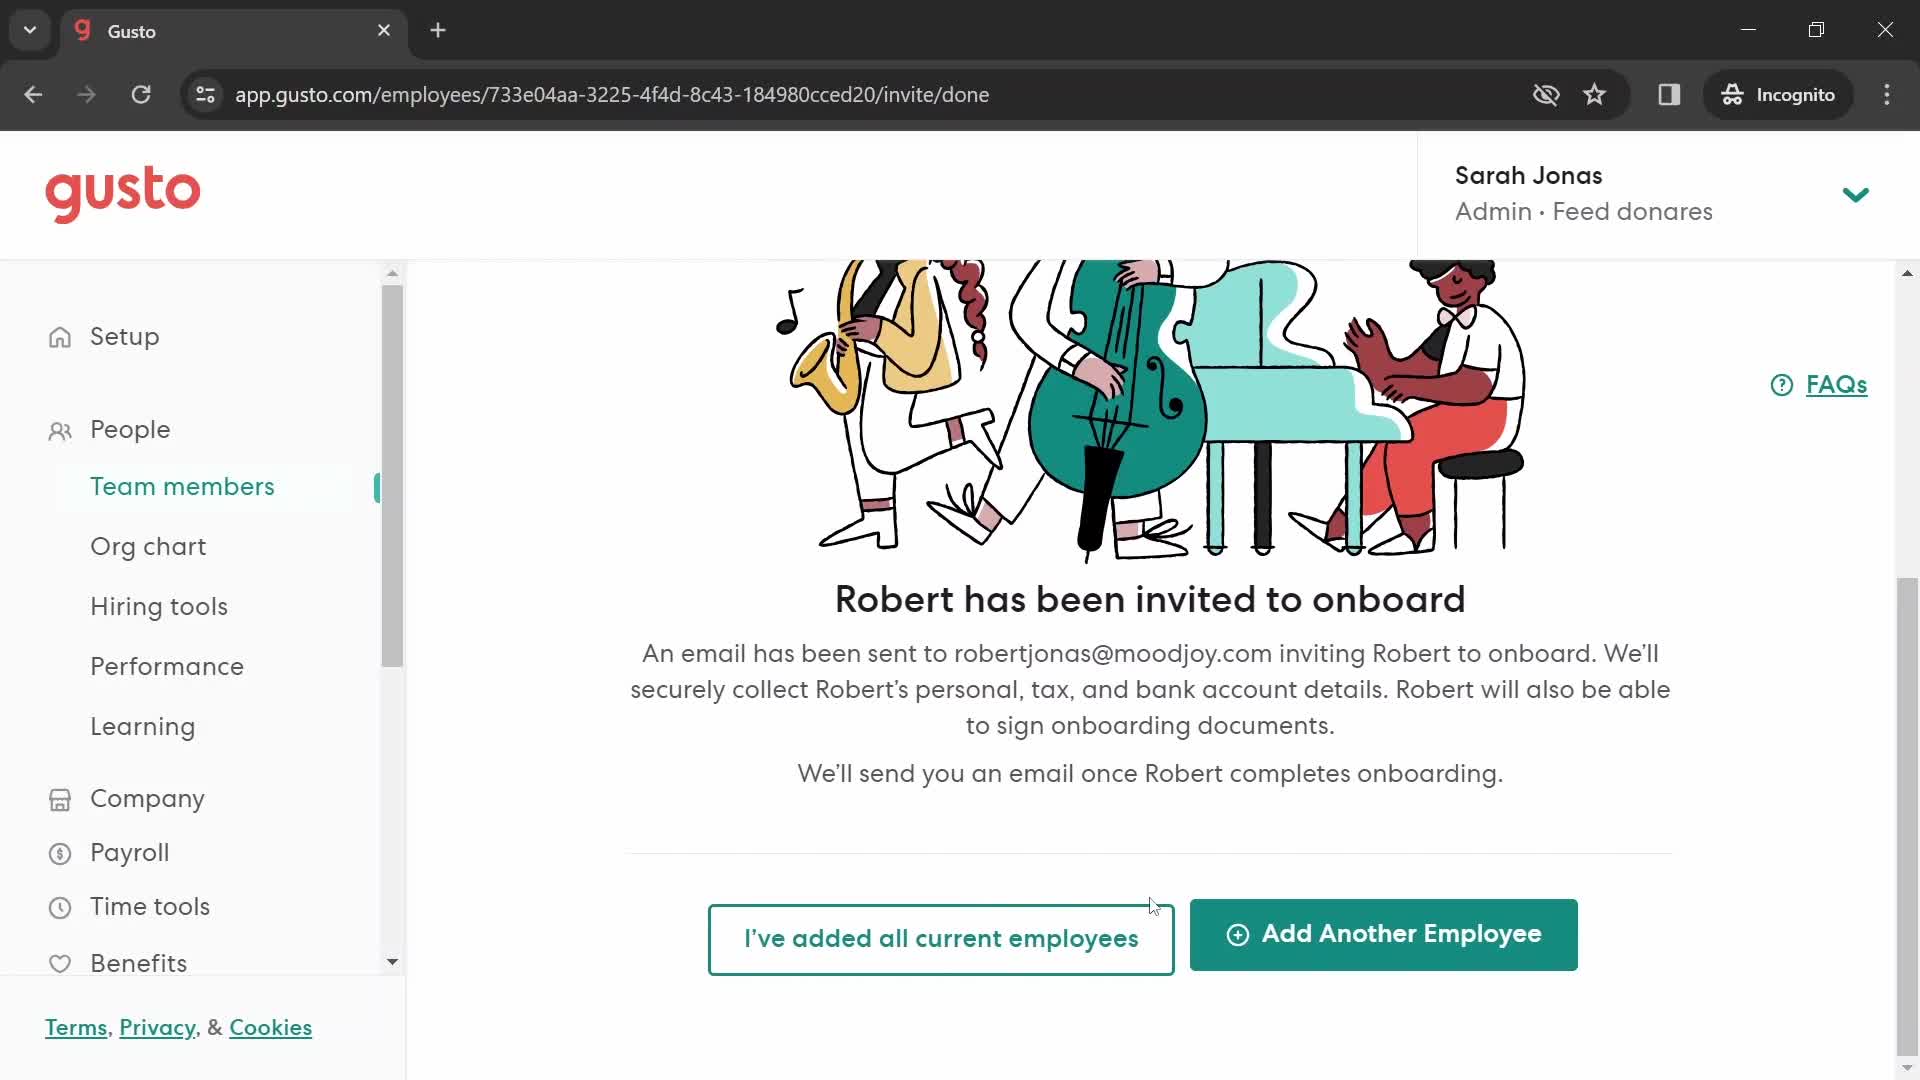Click the Privacy link in footer
1920x1080 pixels.
coord(157,1027)
